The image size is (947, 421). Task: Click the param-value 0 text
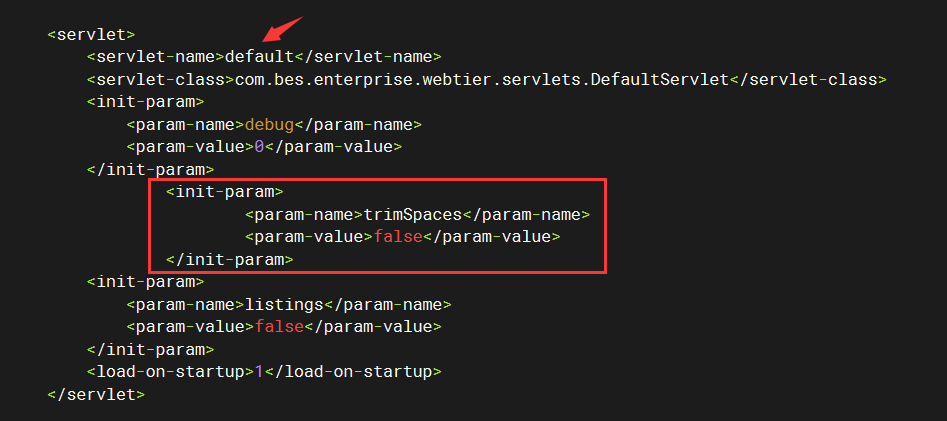point(259,147)
